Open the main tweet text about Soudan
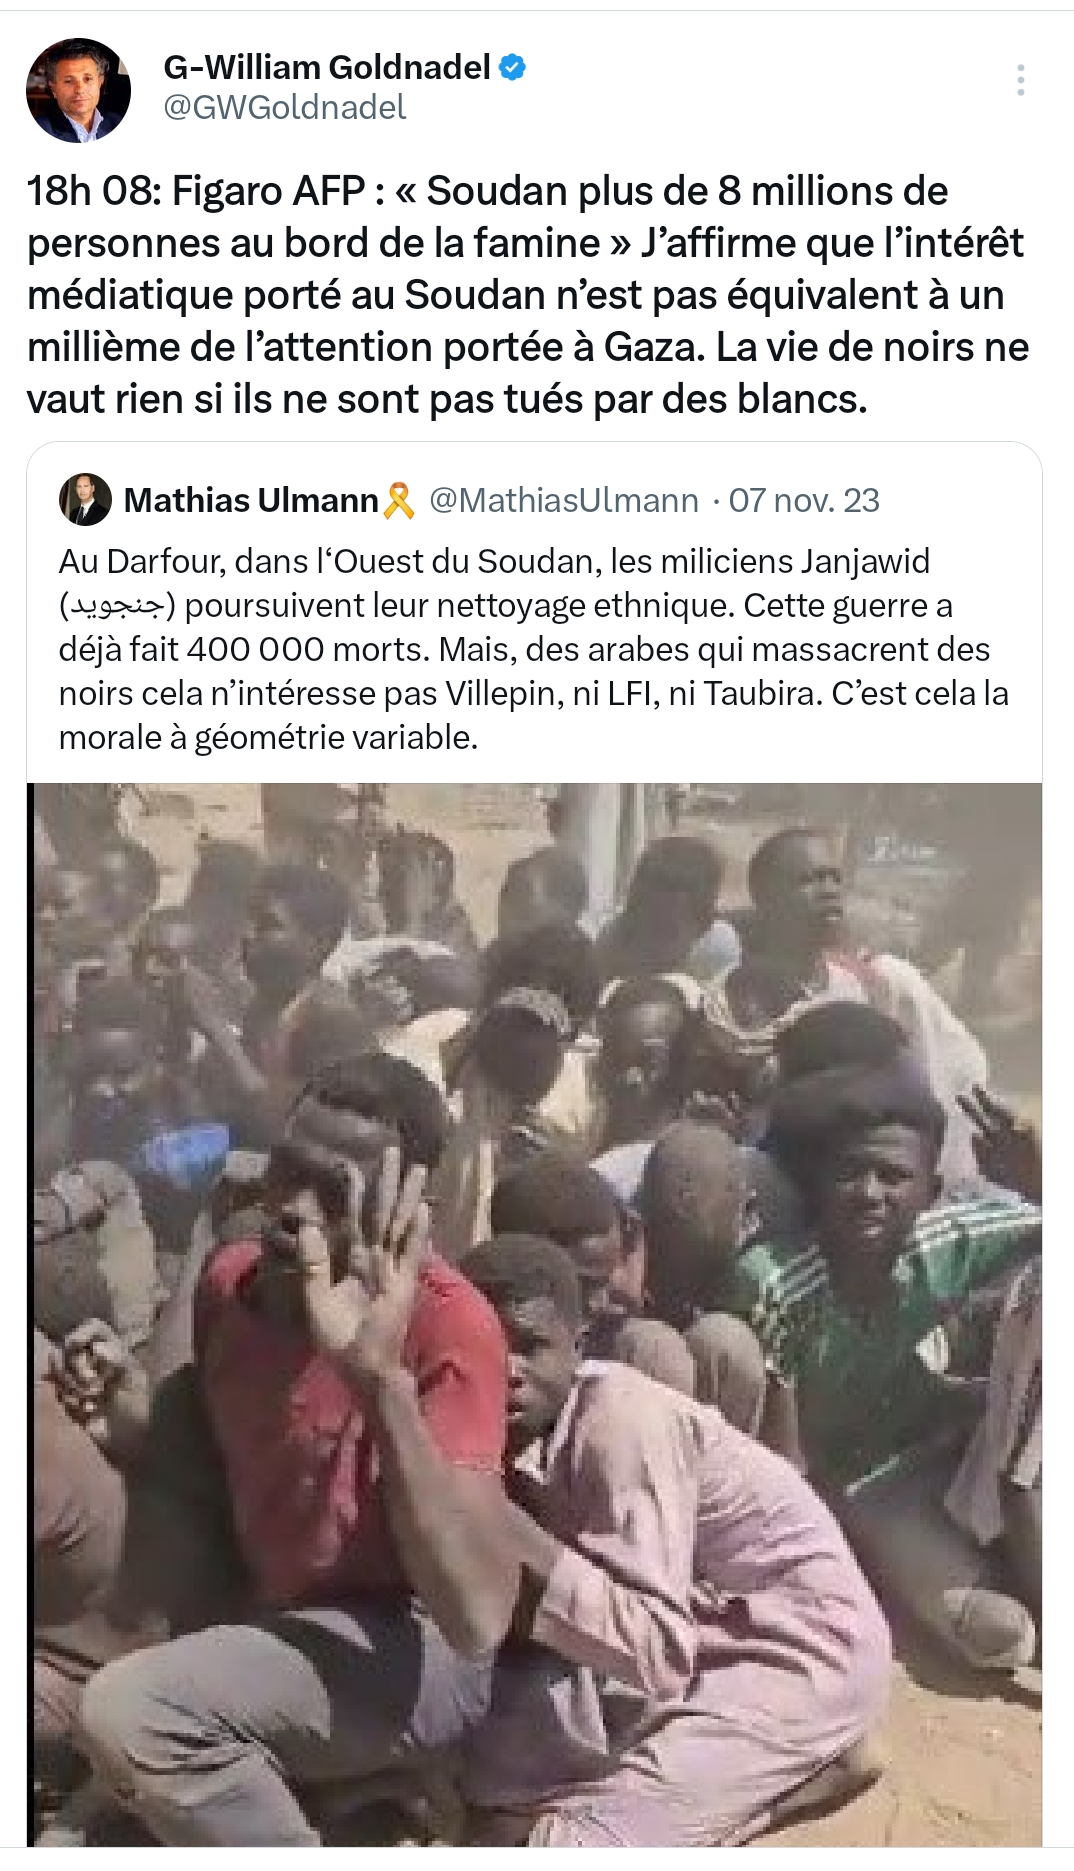Screen dimensions: 1074x1871 pos(528,295)
